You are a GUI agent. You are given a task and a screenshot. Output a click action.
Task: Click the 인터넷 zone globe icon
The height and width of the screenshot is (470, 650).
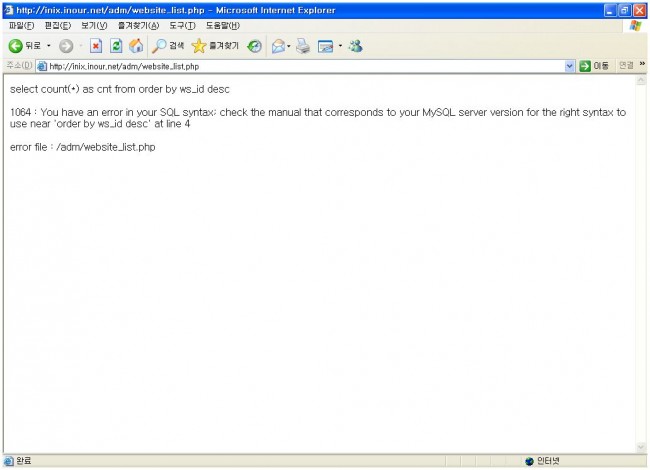point(529,461)
